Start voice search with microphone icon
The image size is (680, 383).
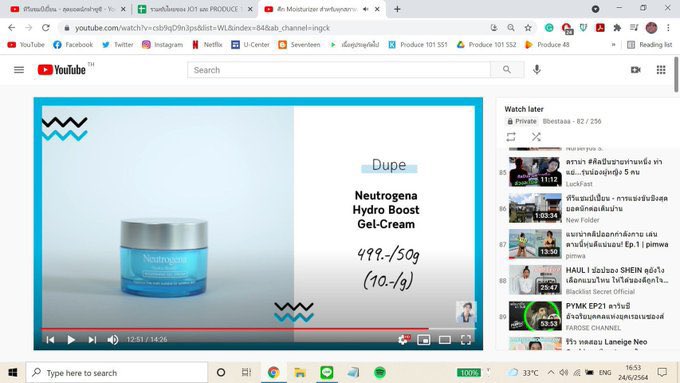point(537,70)
